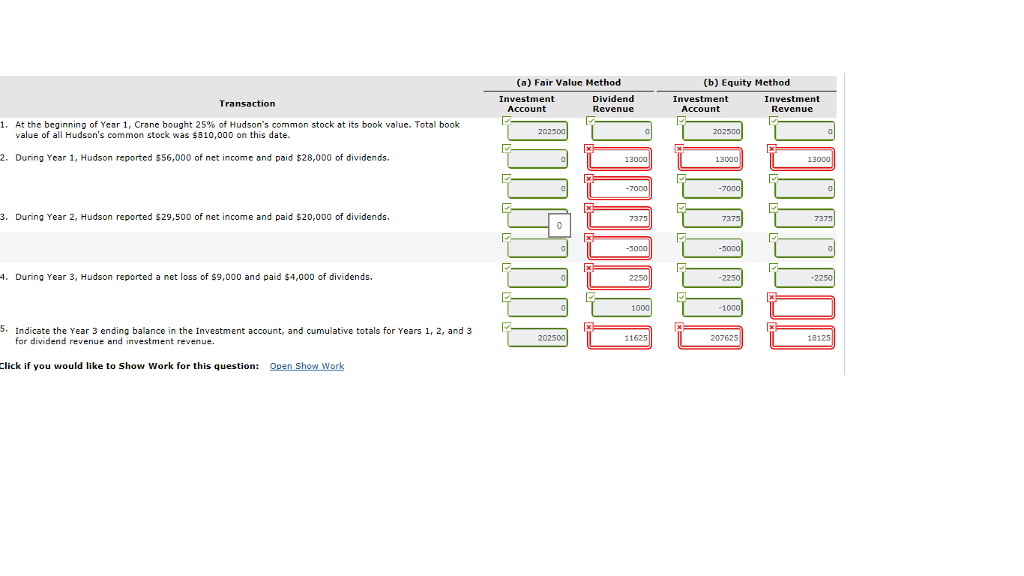Viewport: 1024px width, 576px height.
Task: Click the empty Investment Revenue input box
Action: click(802, 308)
